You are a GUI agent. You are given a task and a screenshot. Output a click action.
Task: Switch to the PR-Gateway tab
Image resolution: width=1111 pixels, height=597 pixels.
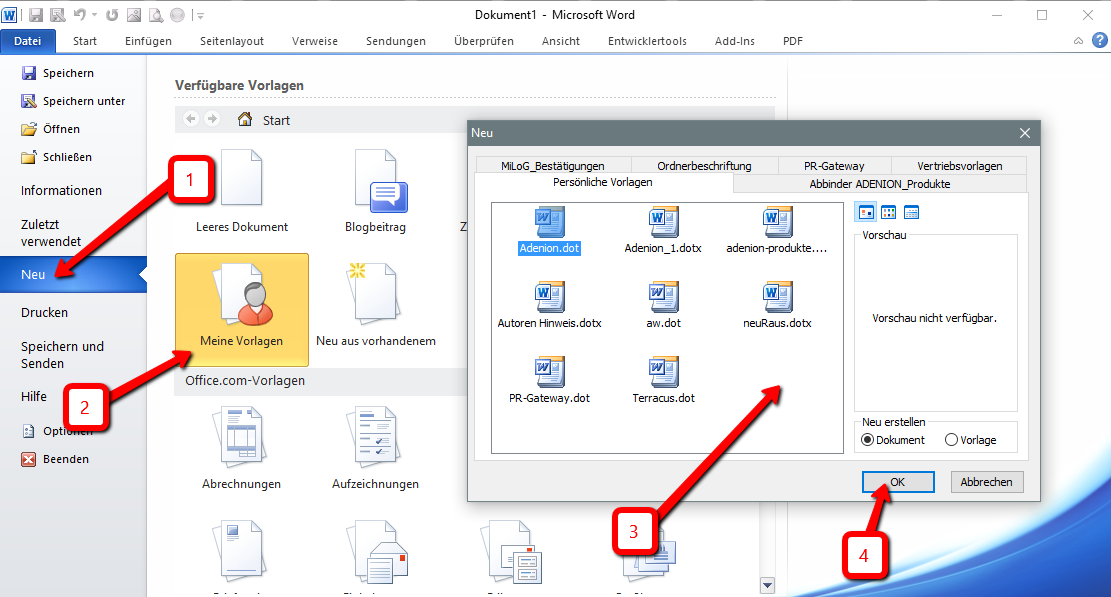(834, 166)
